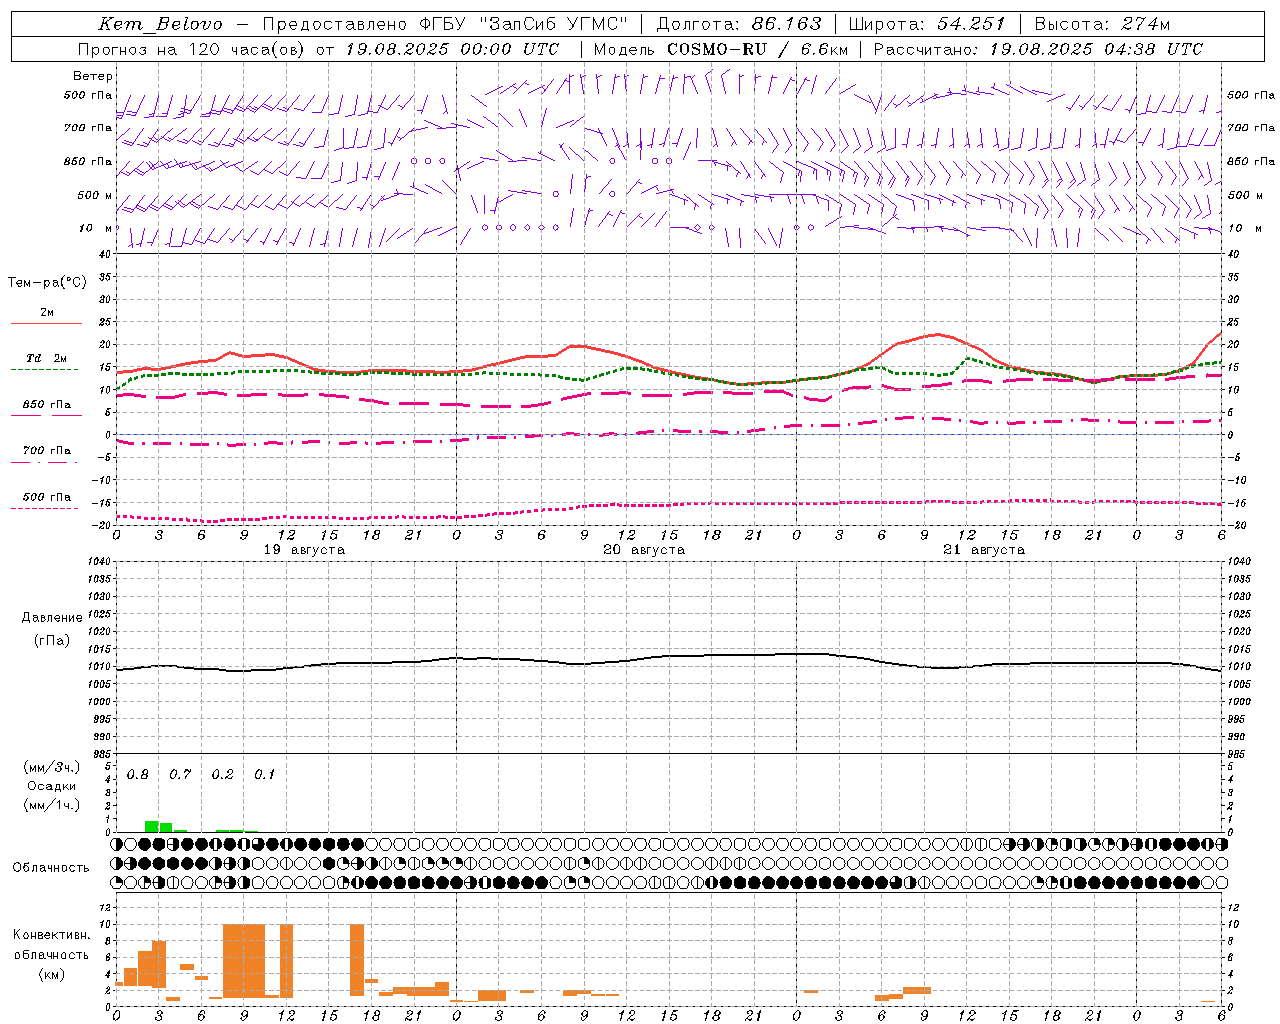This screenshot has height=1024, width=1280.
Task: Click the Осадки precipitation label
Action: coord(52,786)
